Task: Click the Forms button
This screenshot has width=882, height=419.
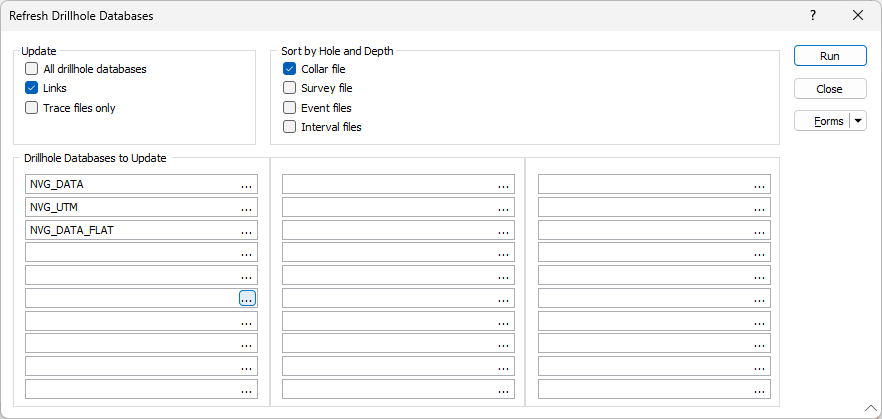Action: (822, 121)
